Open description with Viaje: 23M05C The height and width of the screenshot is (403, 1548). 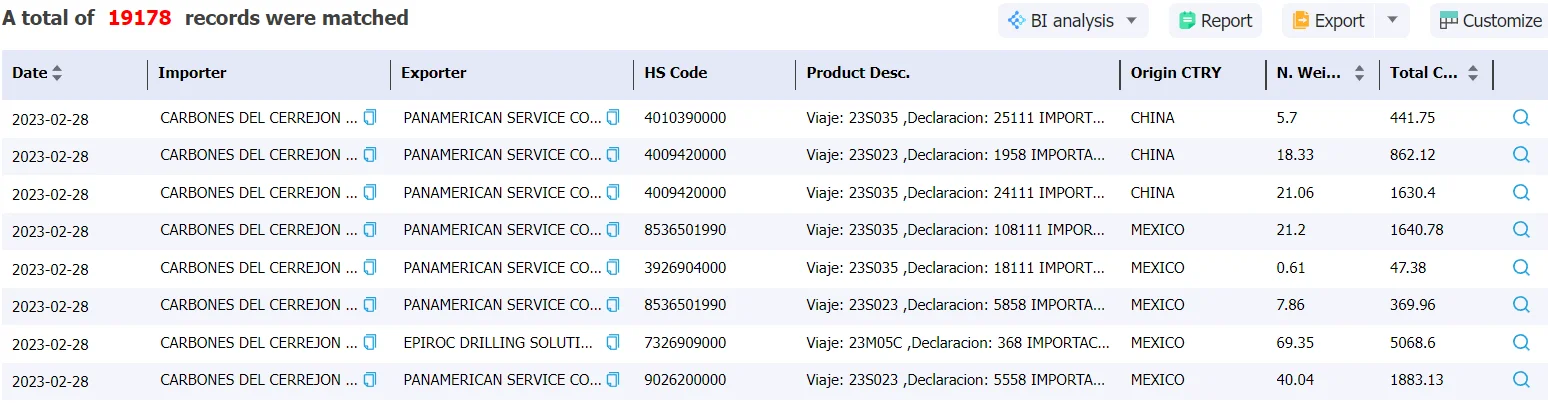point(958,343)
